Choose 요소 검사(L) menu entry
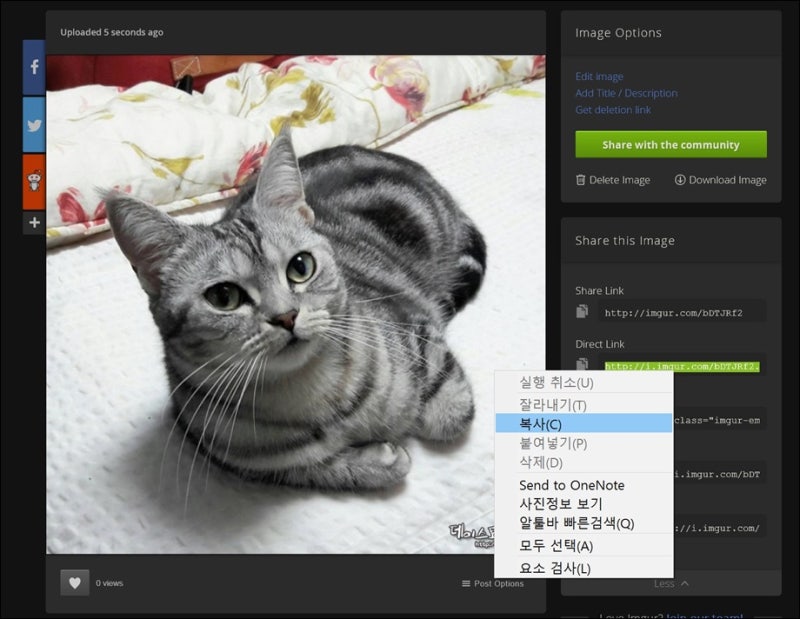This screenshot has height=619, width=800. 584,567
